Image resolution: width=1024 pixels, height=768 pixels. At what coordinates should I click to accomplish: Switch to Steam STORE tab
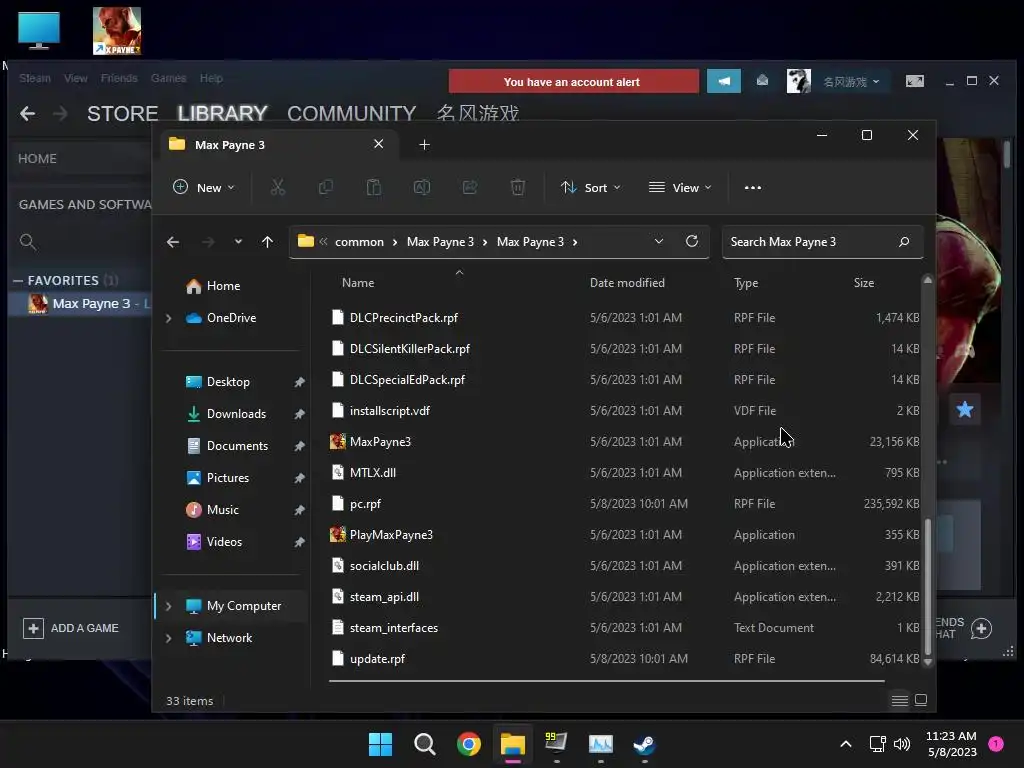(123, 114)
